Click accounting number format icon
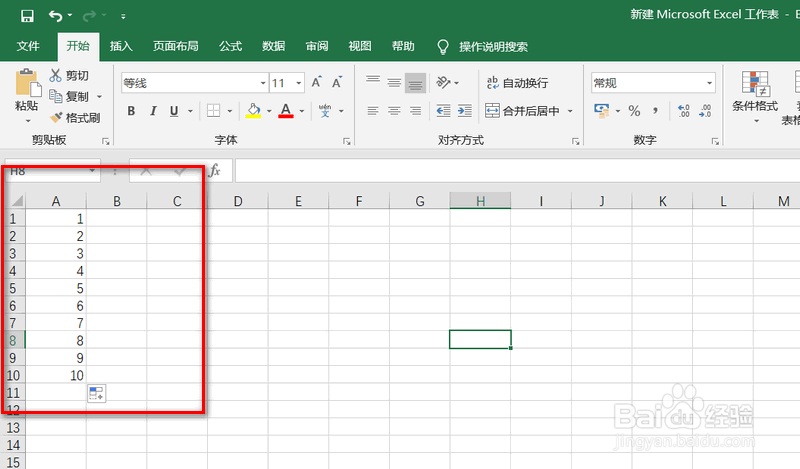800x469 pixels. click(602, 111)
